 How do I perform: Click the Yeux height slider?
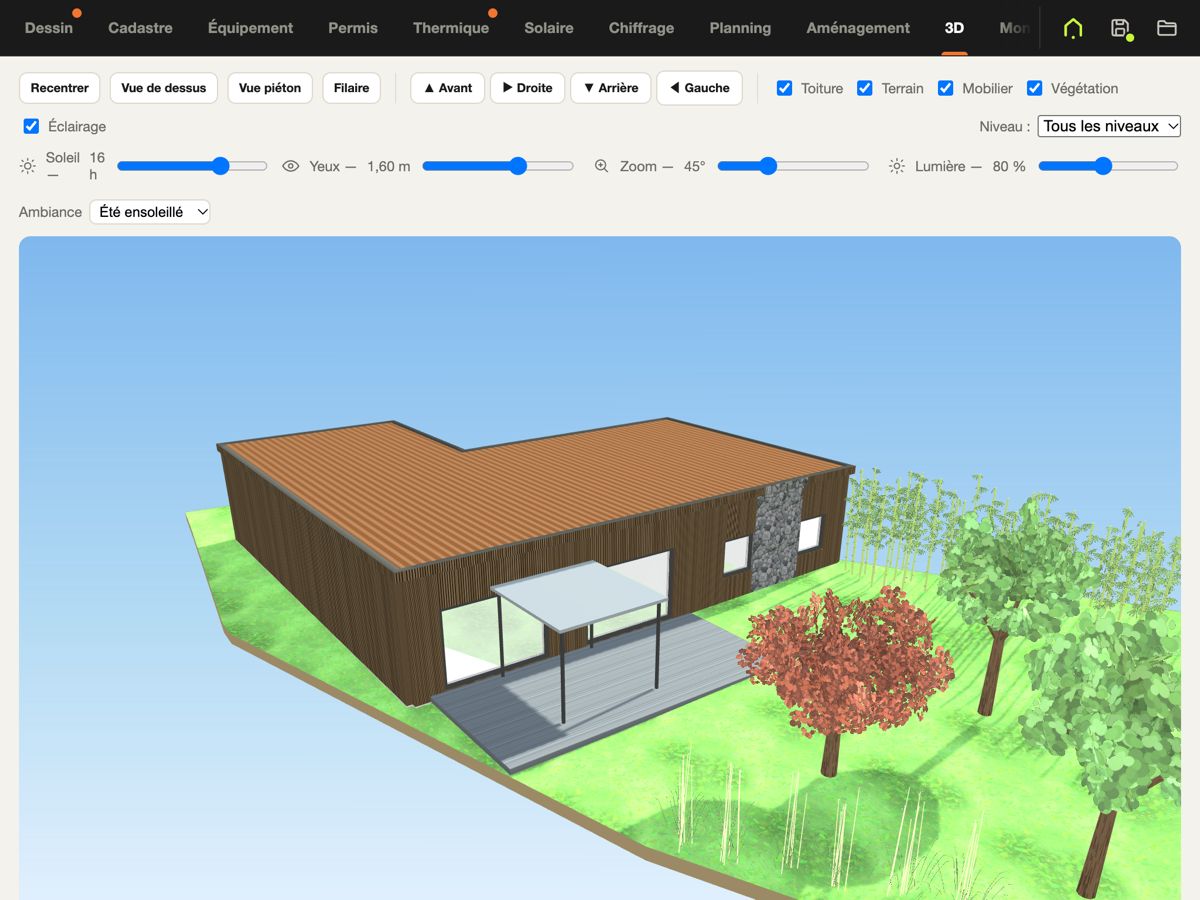(498, 166)
